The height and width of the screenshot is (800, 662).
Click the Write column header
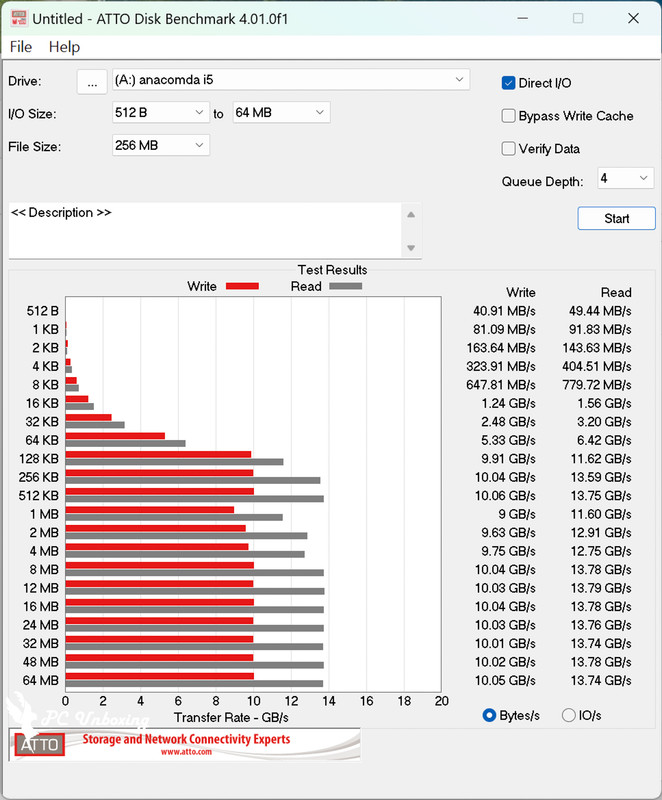pyautogui.click(x=521, y=292)
